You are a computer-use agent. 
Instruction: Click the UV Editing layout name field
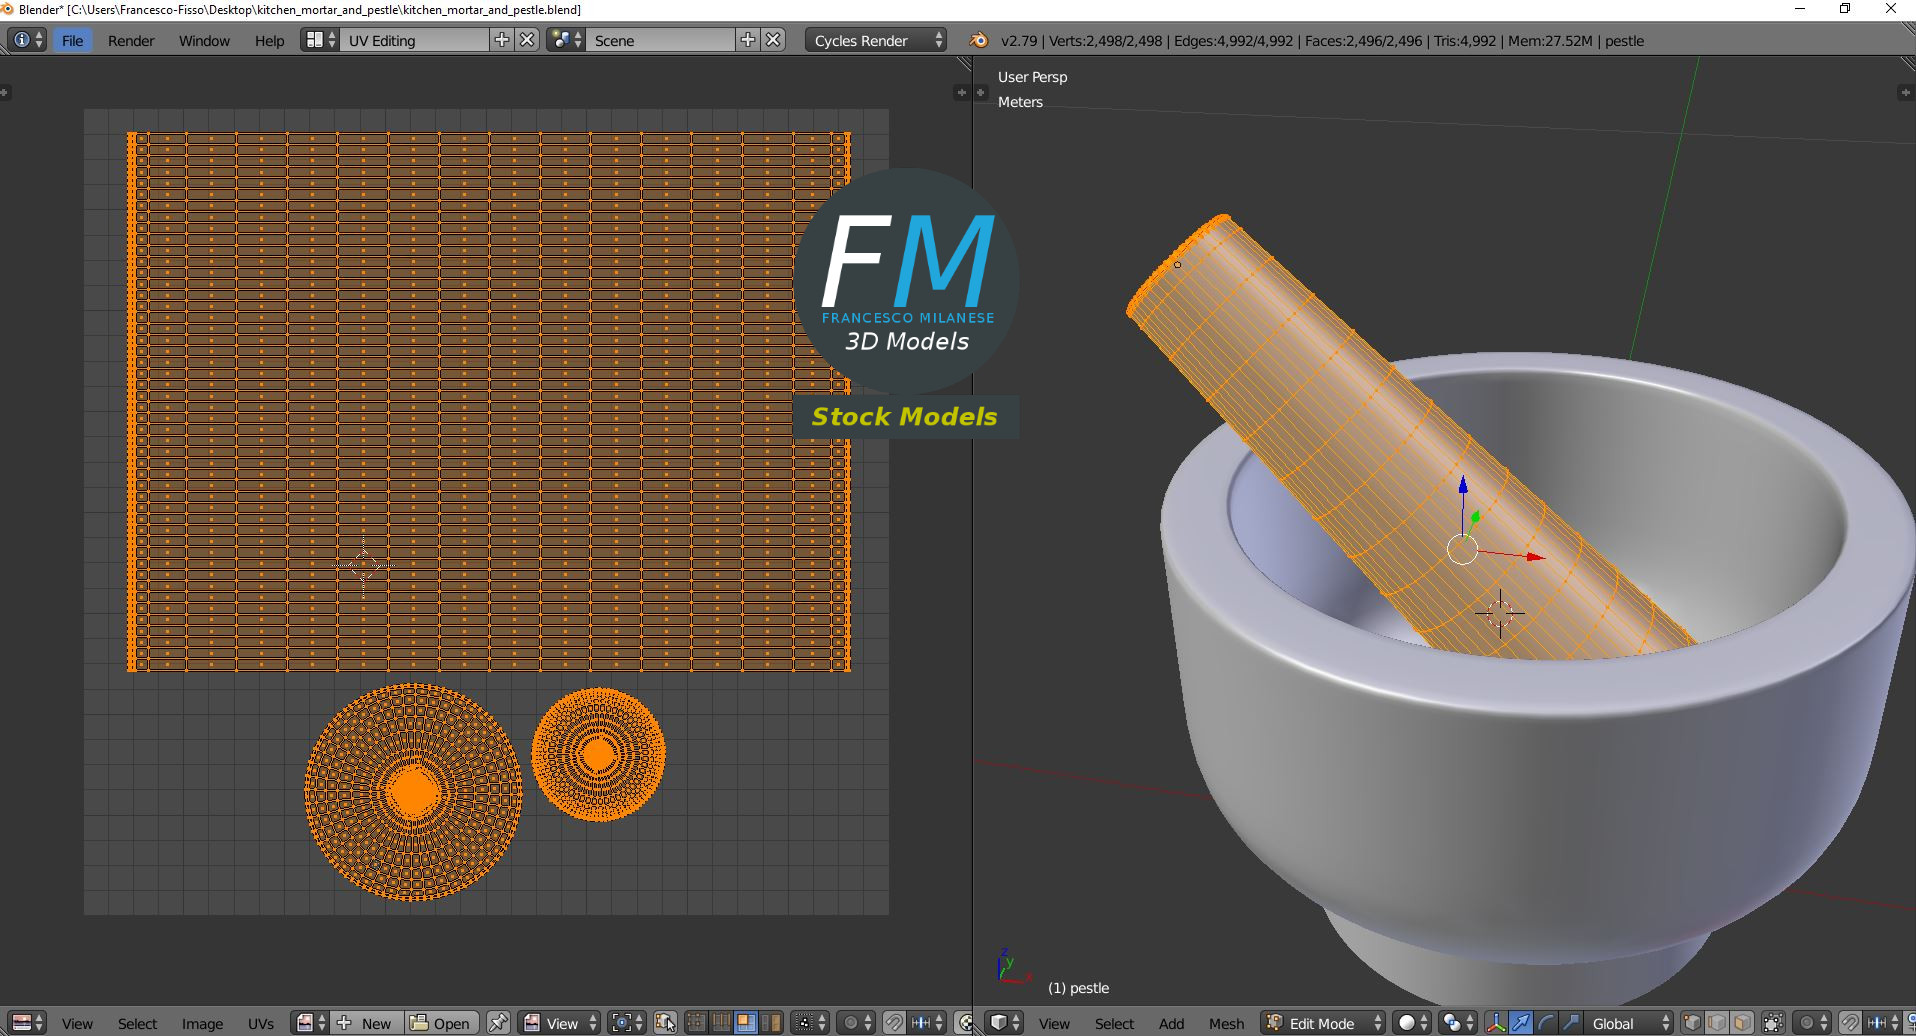[415, 40]
